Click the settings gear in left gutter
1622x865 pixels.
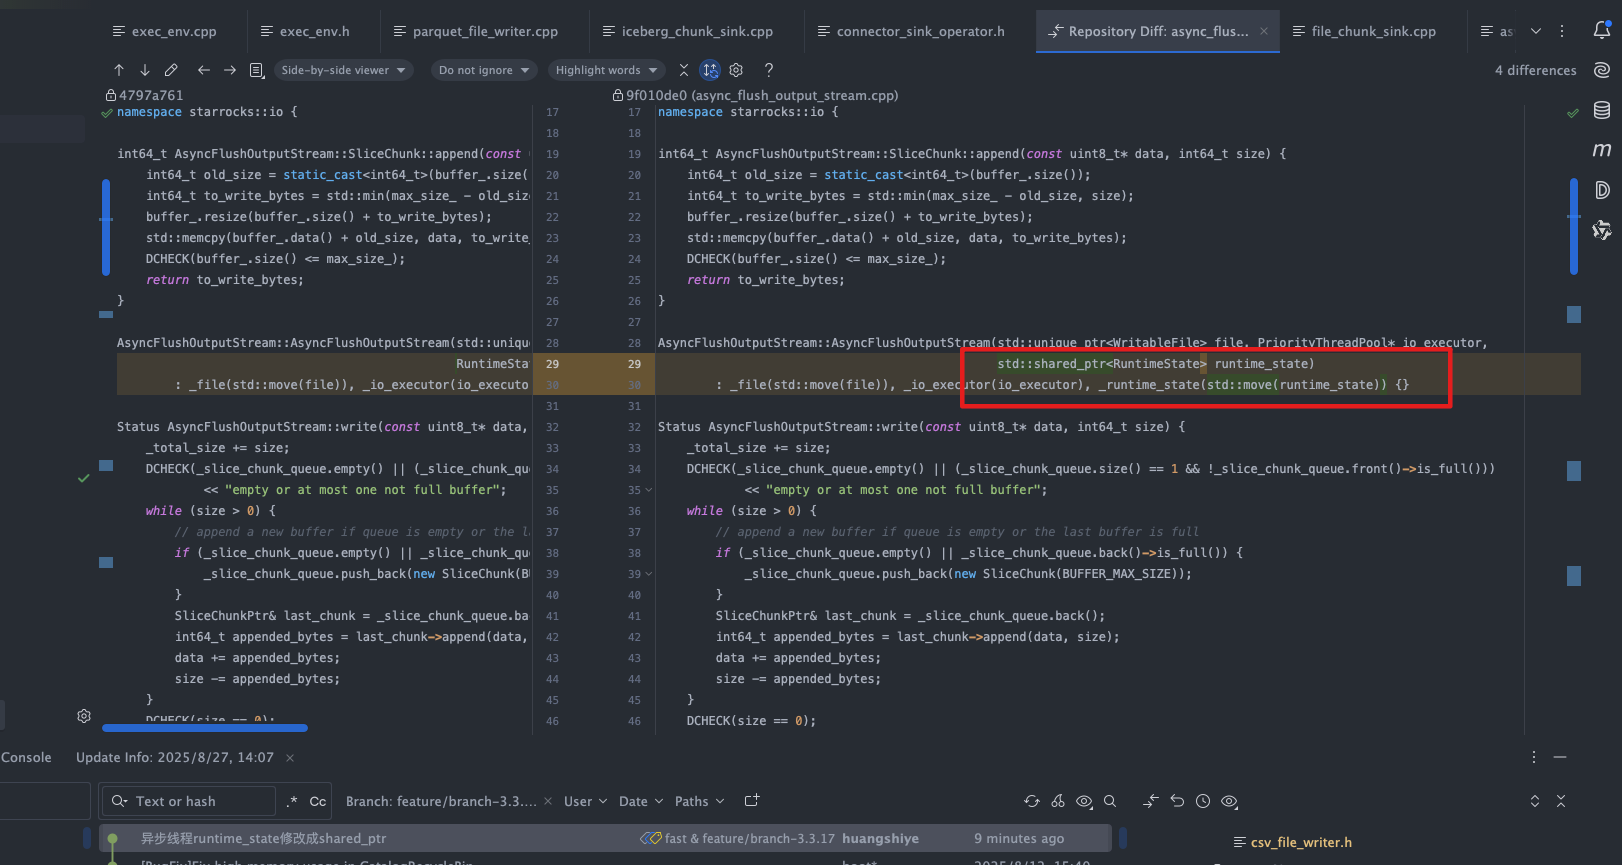84,716
